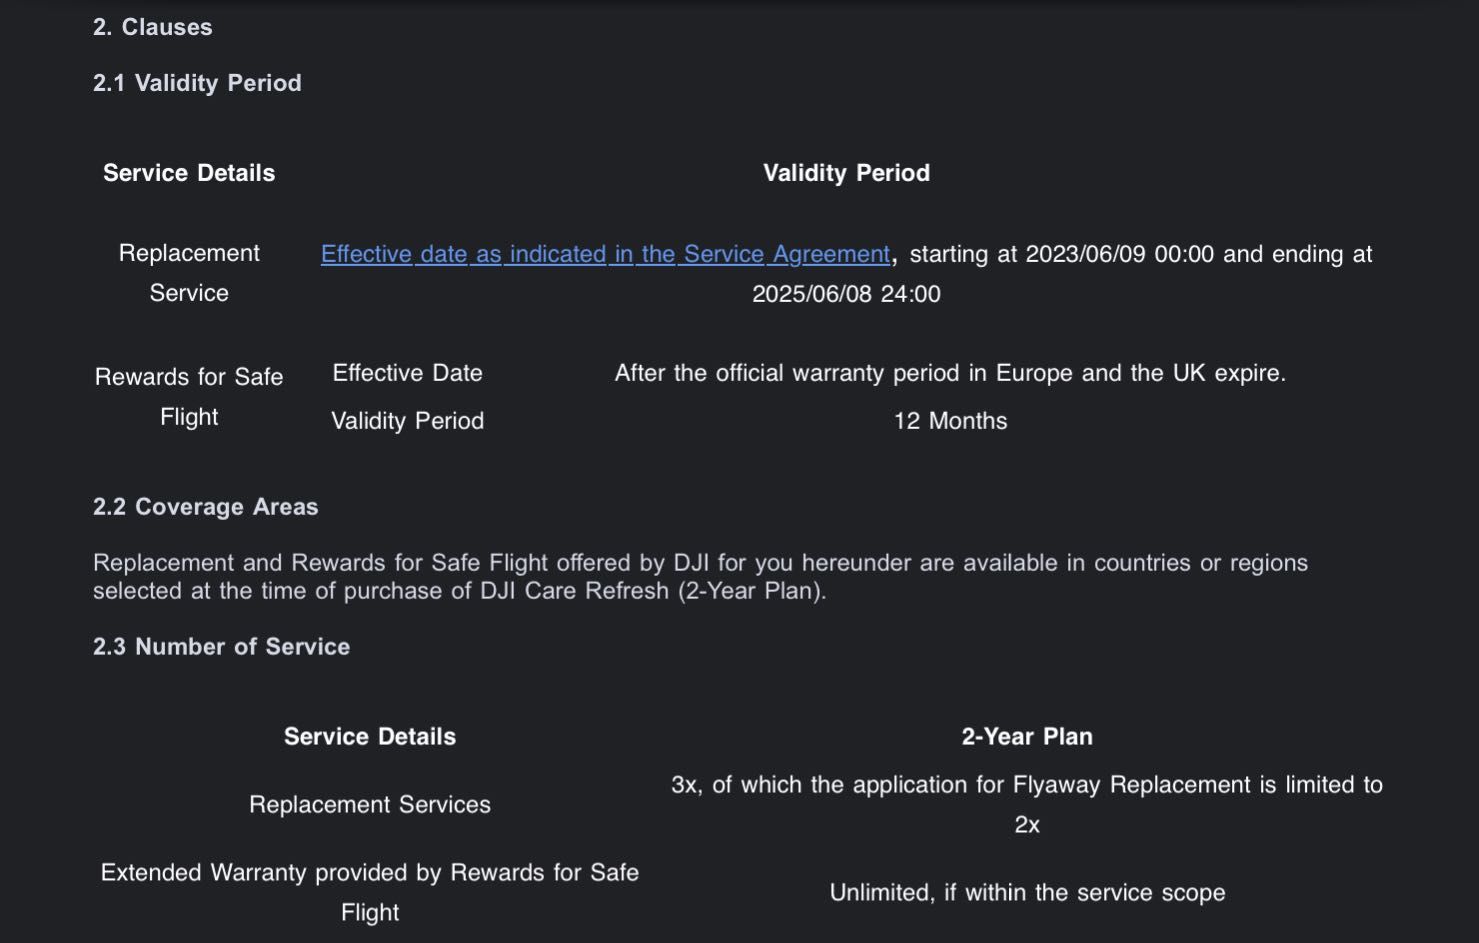Click the 'Validity Period' sub-row label

pos(407,421)
